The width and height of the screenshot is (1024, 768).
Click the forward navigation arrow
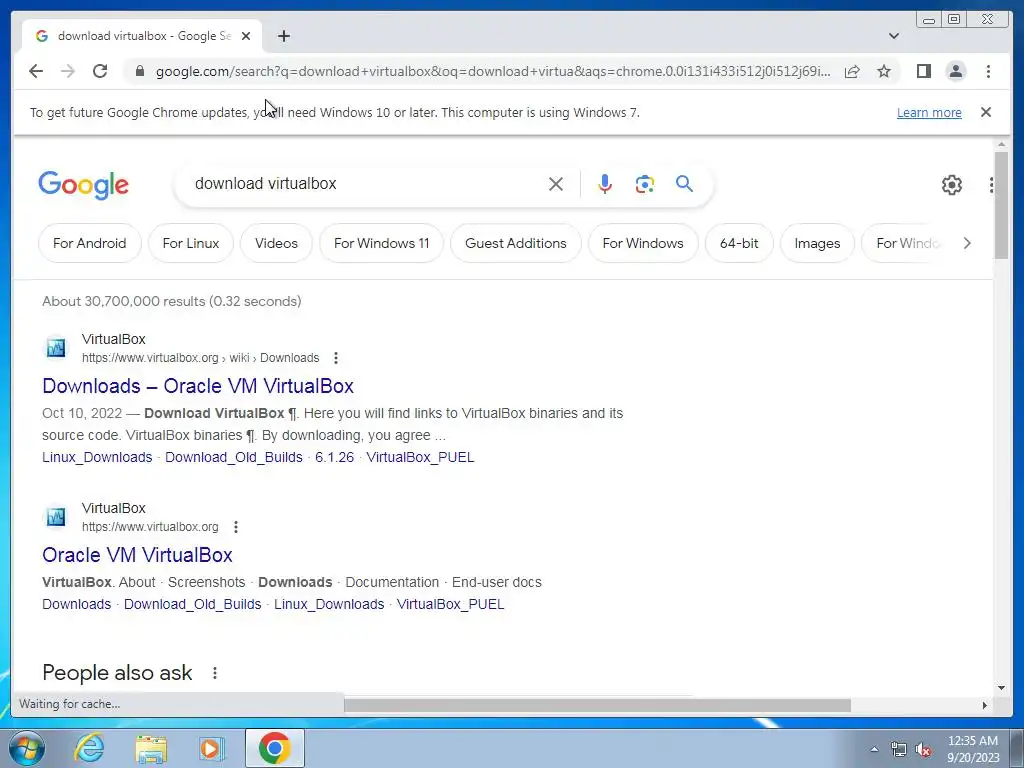68,71
